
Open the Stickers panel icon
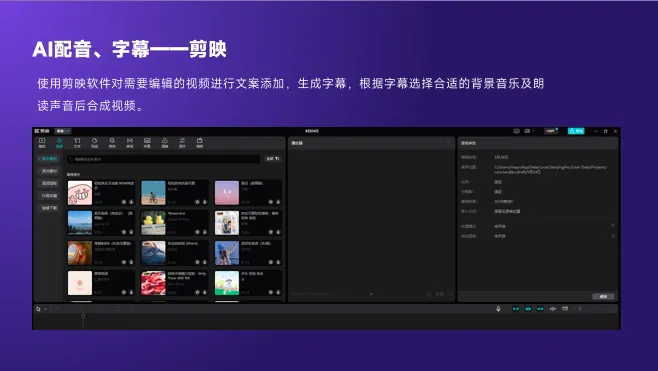pyautogui.click(x=94, y=143)
